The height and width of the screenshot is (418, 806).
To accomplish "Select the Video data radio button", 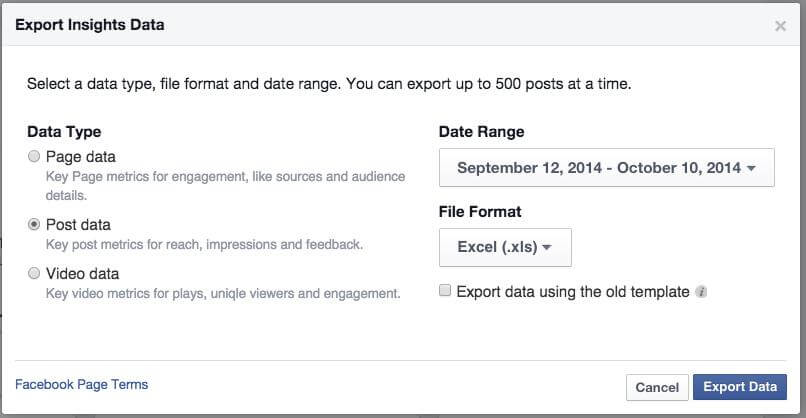I will tap(35, 273).
